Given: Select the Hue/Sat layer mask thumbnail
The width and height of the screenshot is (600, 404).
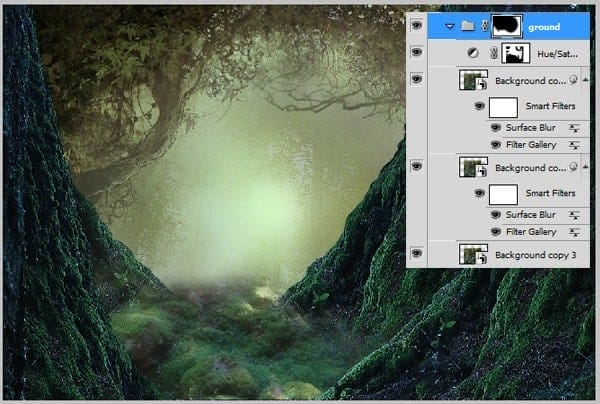Looking at the screenshot, I should [x=515, y=53].
